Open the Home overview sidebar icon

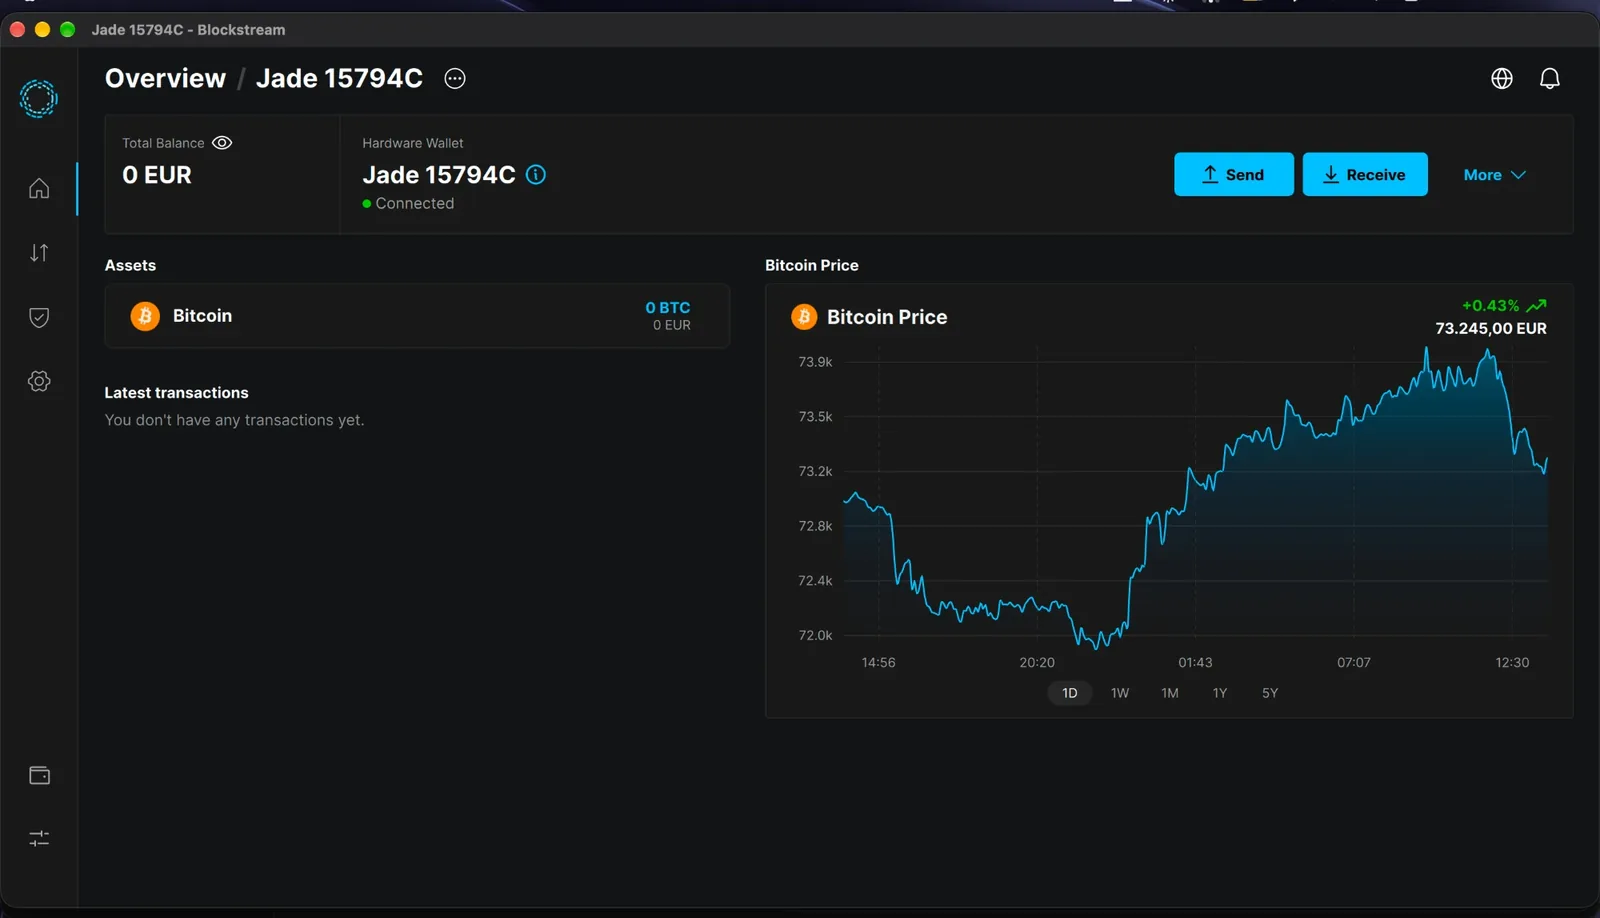pos(39,188)
